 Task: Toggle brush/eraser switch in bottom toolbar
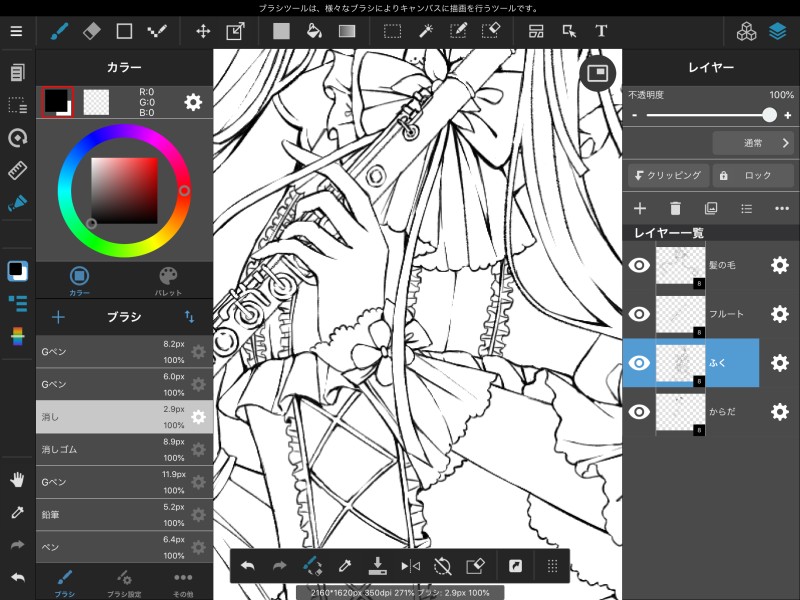coord(312,566)
